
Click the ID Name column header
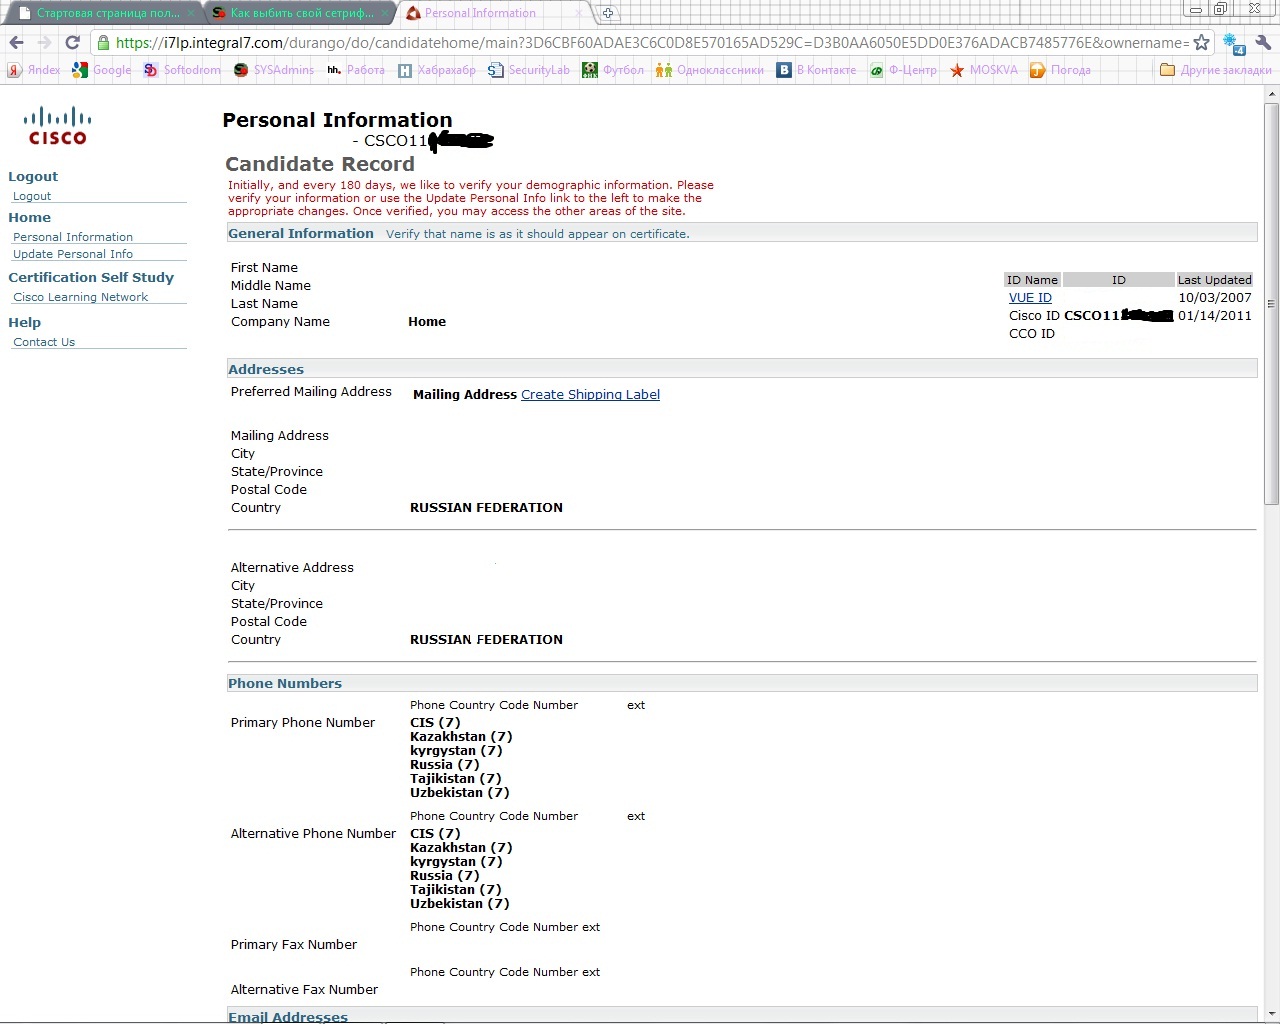click(1032, 280)
